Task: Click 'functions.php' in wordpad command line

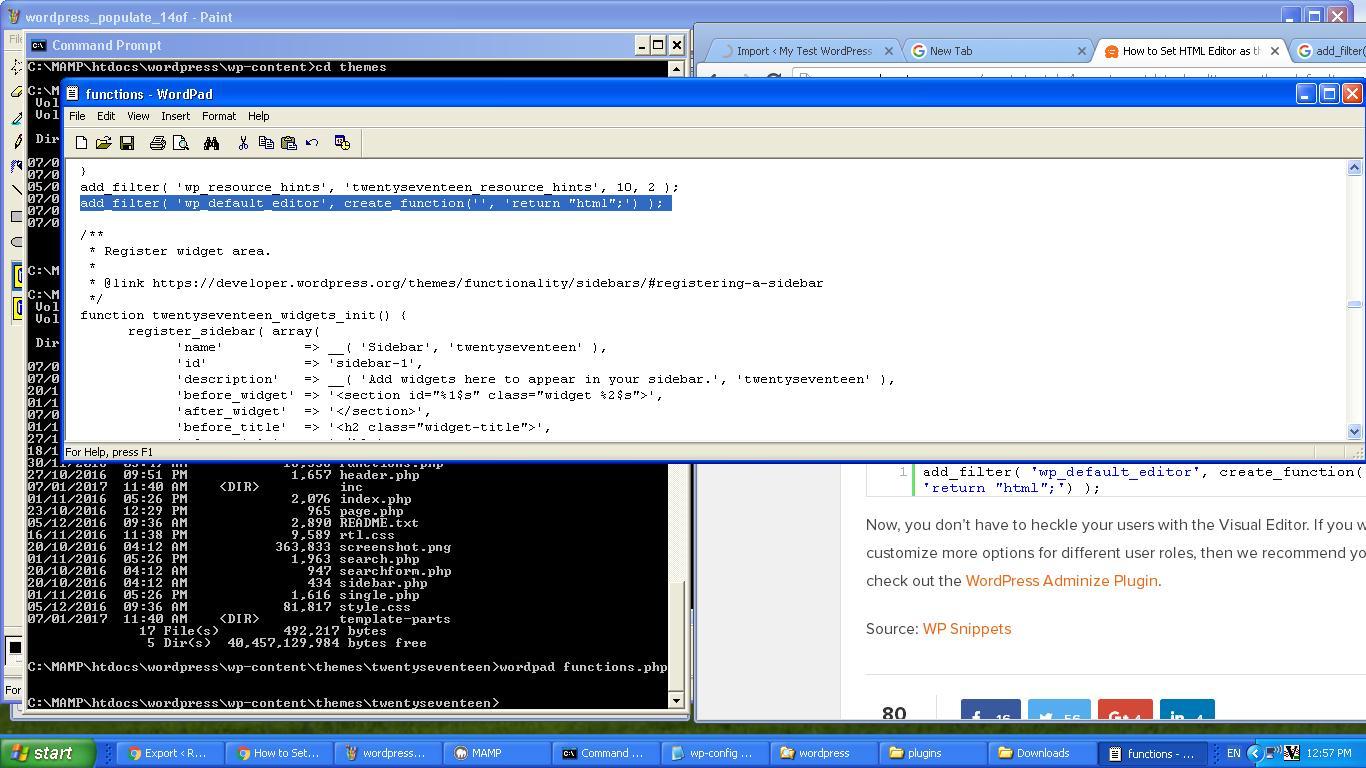Action: (x=614, y=667)
